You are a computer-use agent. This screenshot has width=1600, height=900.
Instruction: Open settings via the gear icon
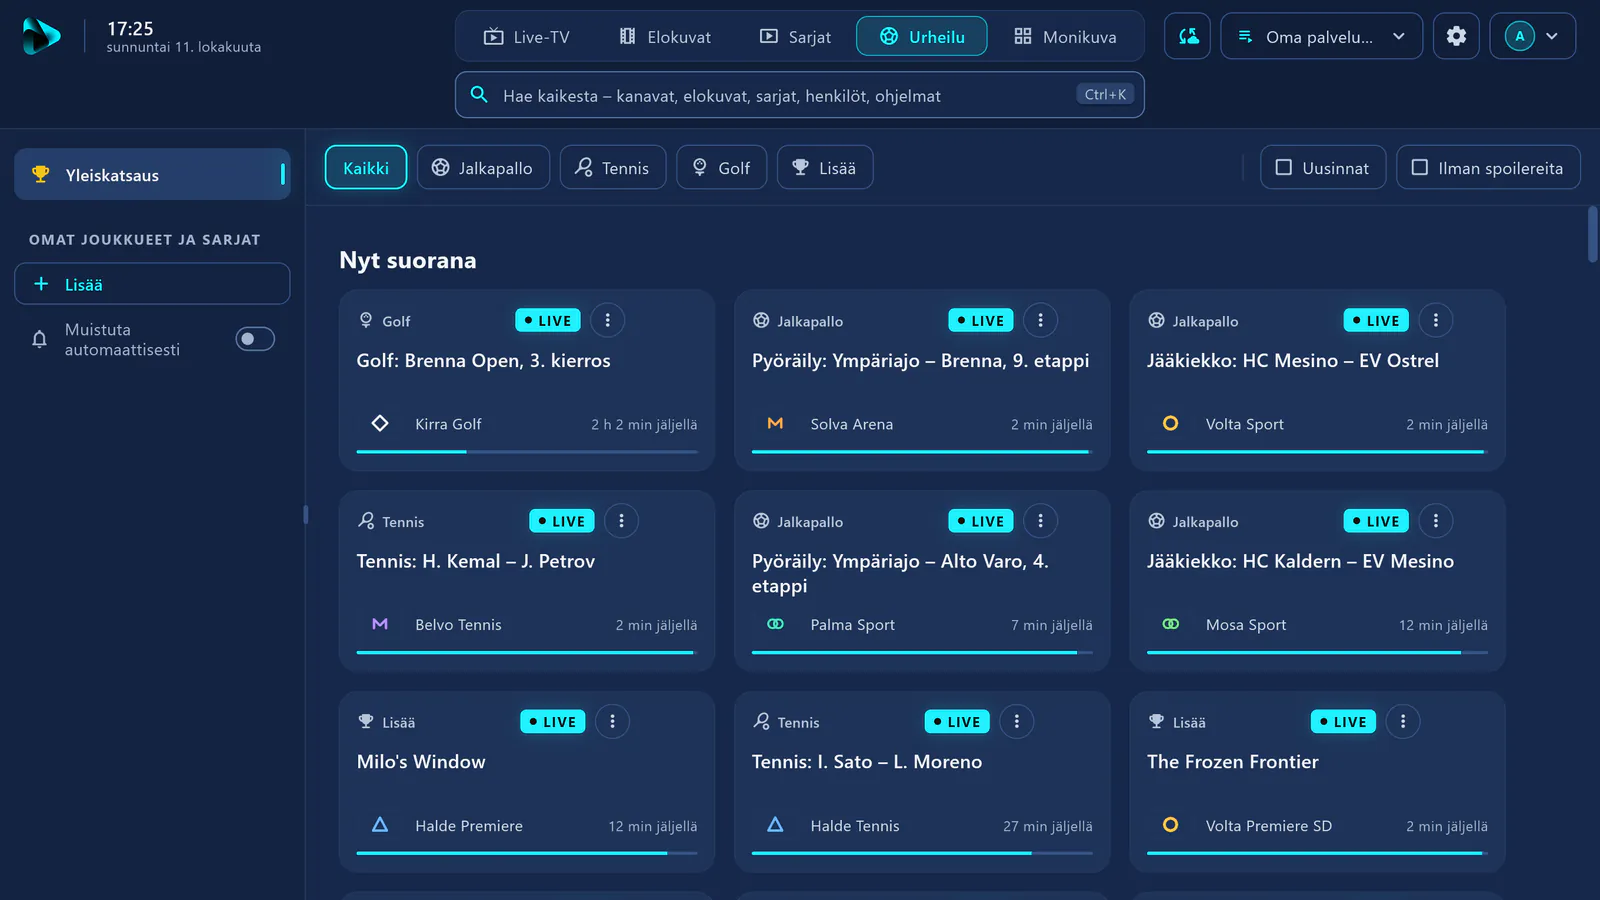point(1456,36)
